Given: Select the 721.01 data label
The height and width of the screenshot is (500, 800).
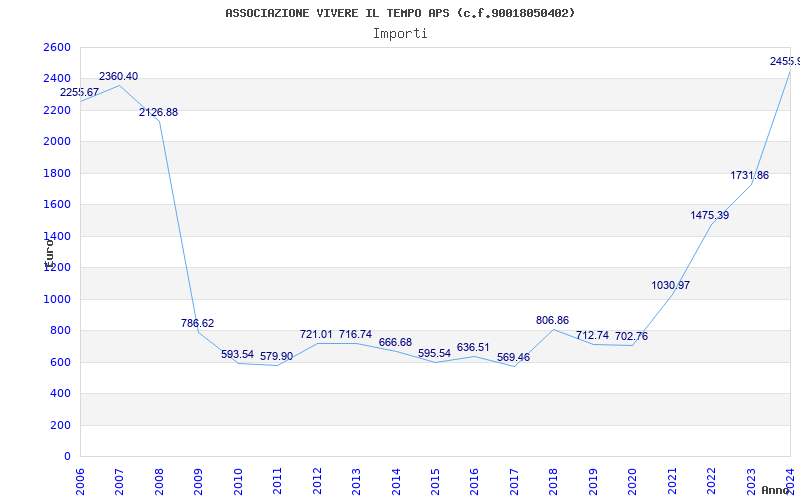Looking at the screenshot, I should (x=316, y=335).
